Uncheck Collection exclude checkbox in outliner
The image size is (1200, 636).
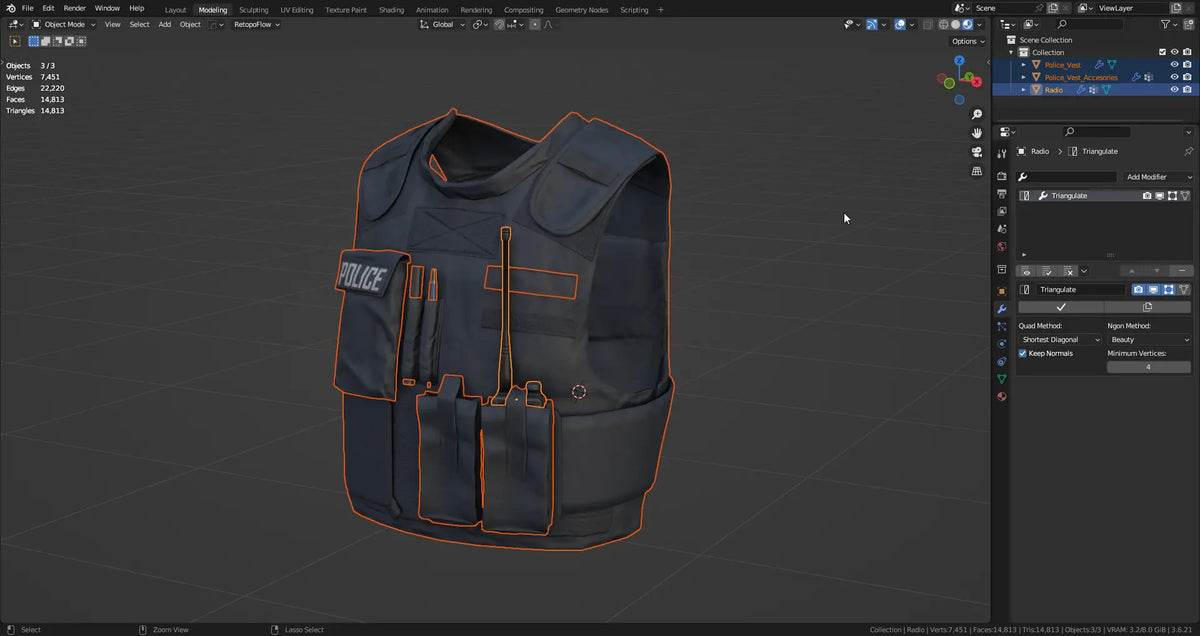(x=1162, y=52)
